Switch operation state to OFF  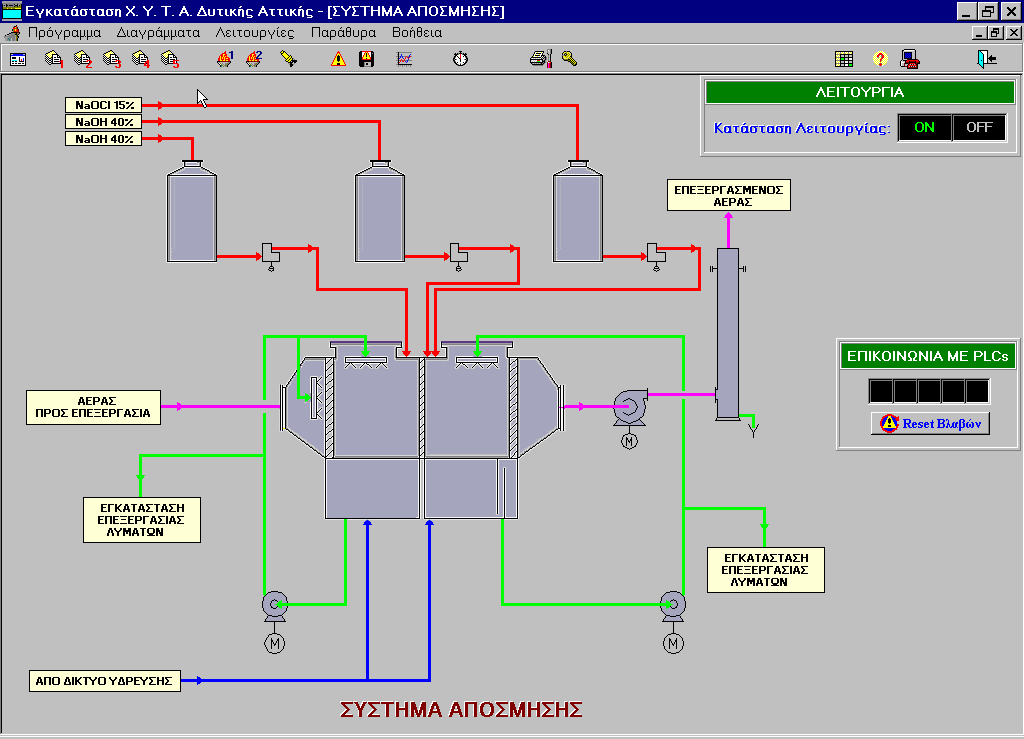pos(979,127)
